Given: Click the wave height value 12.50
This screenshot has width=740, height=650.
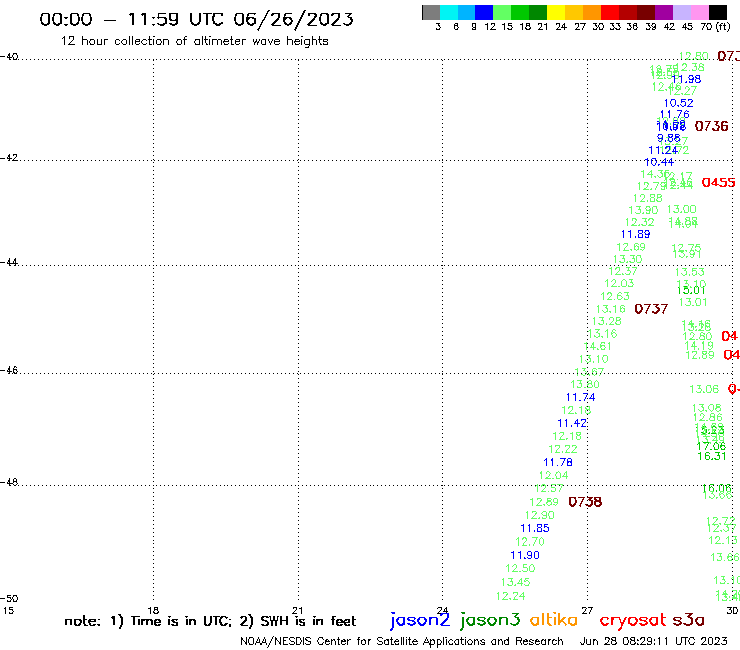Looking at the screenshot, I should coord(520,568).
